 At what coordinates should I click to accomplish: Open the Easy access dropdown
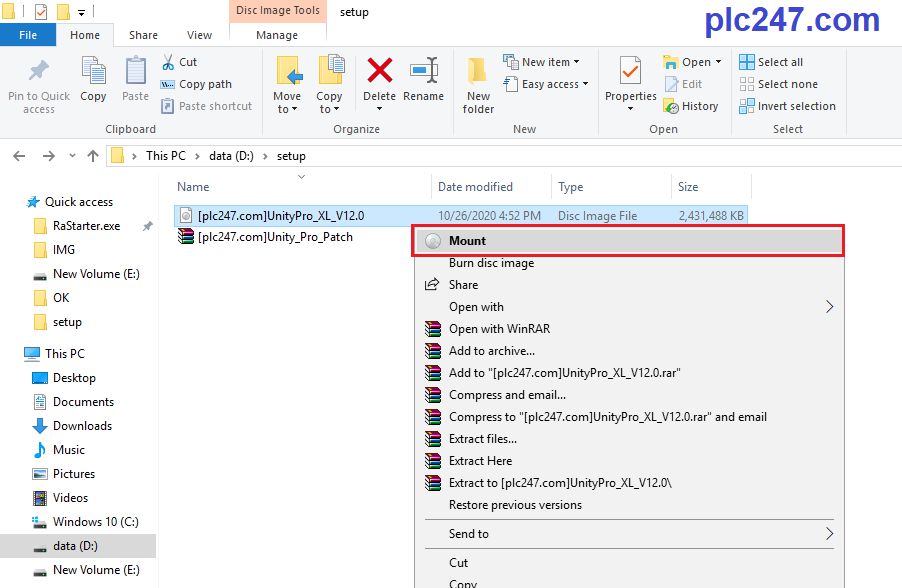pos(546,84)
